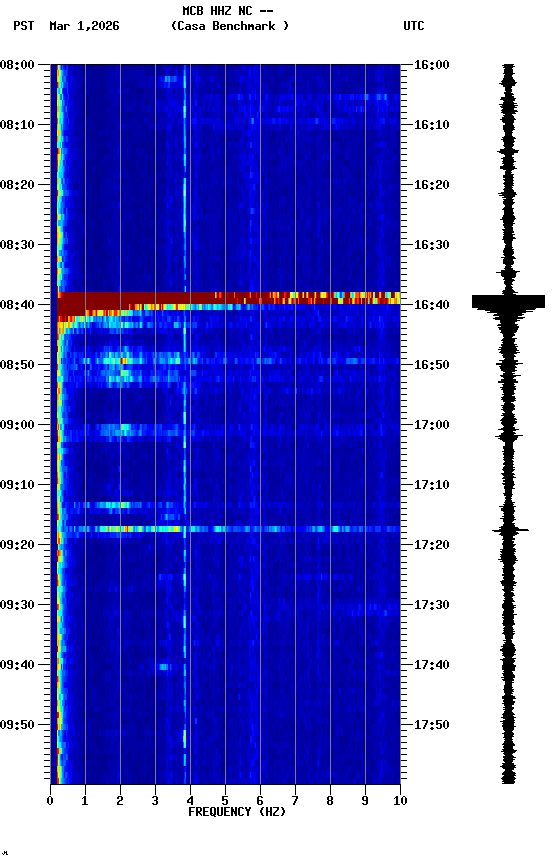Click the 6 Hz frequency tick label
This screenshot has height=864, width=552.
click(x=260, y=801)
